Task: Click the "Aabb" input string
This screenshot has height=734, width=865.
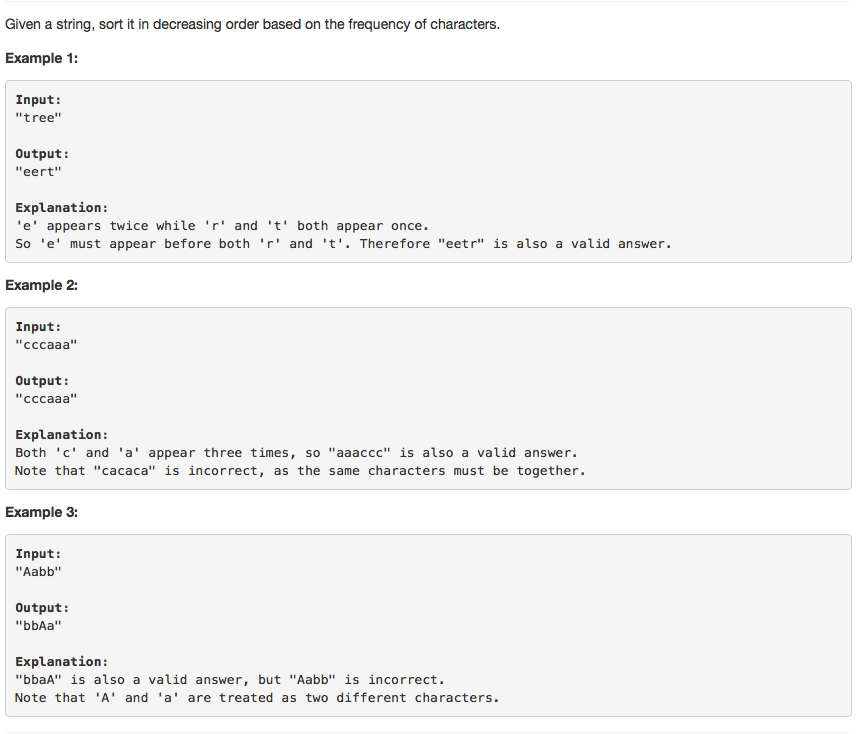Action: coord(38,572)
